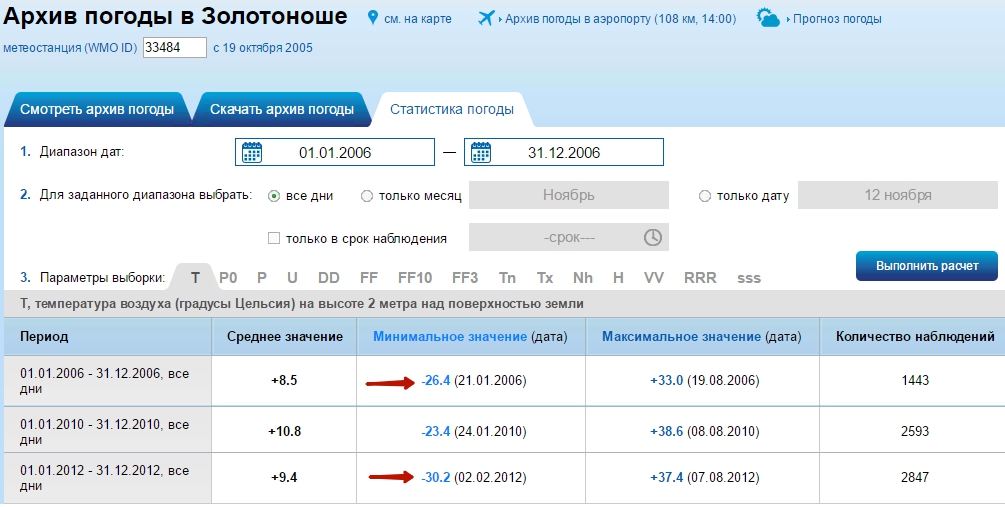The width and height of the screenshot is (1005, 507).
Task: Click the map pin icon
Action: [372, 18]
